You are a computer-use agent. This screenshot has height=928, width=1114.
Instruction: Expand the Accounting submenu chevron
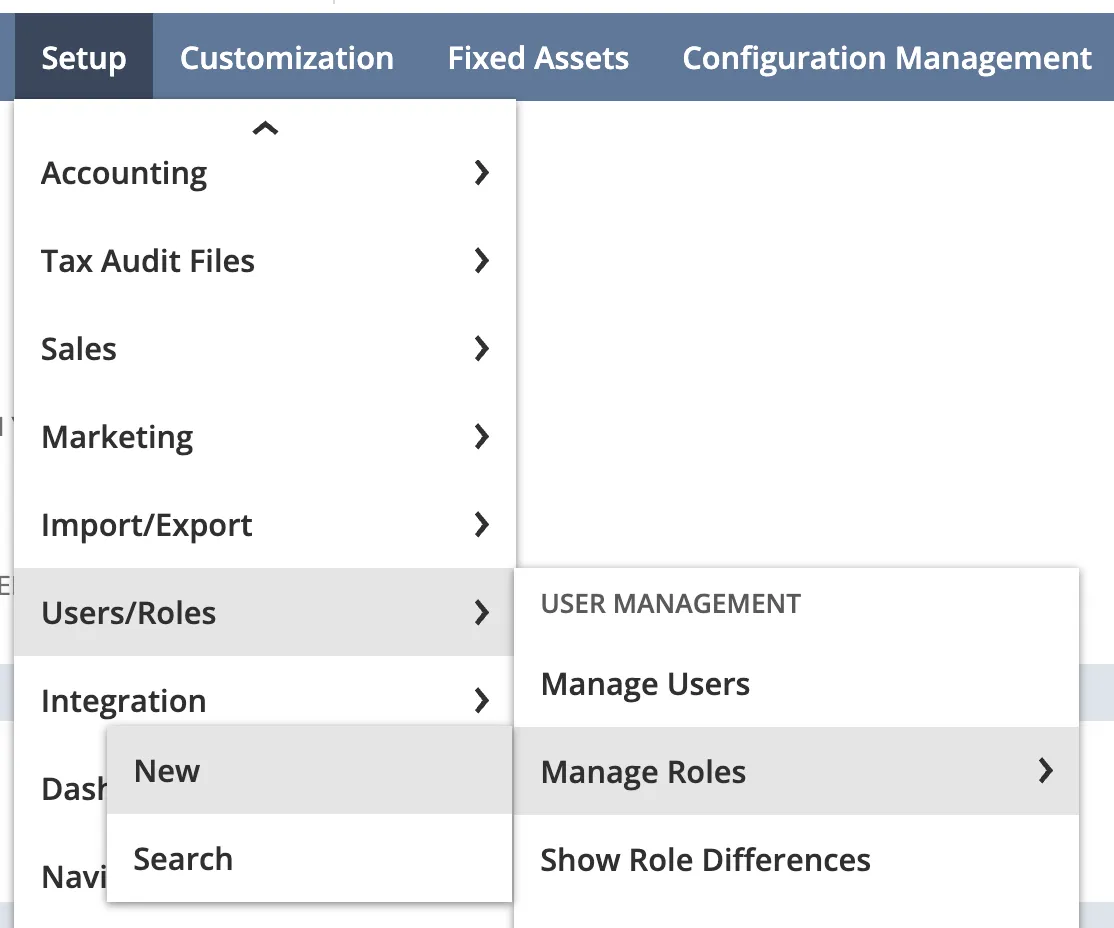(482, 173)
